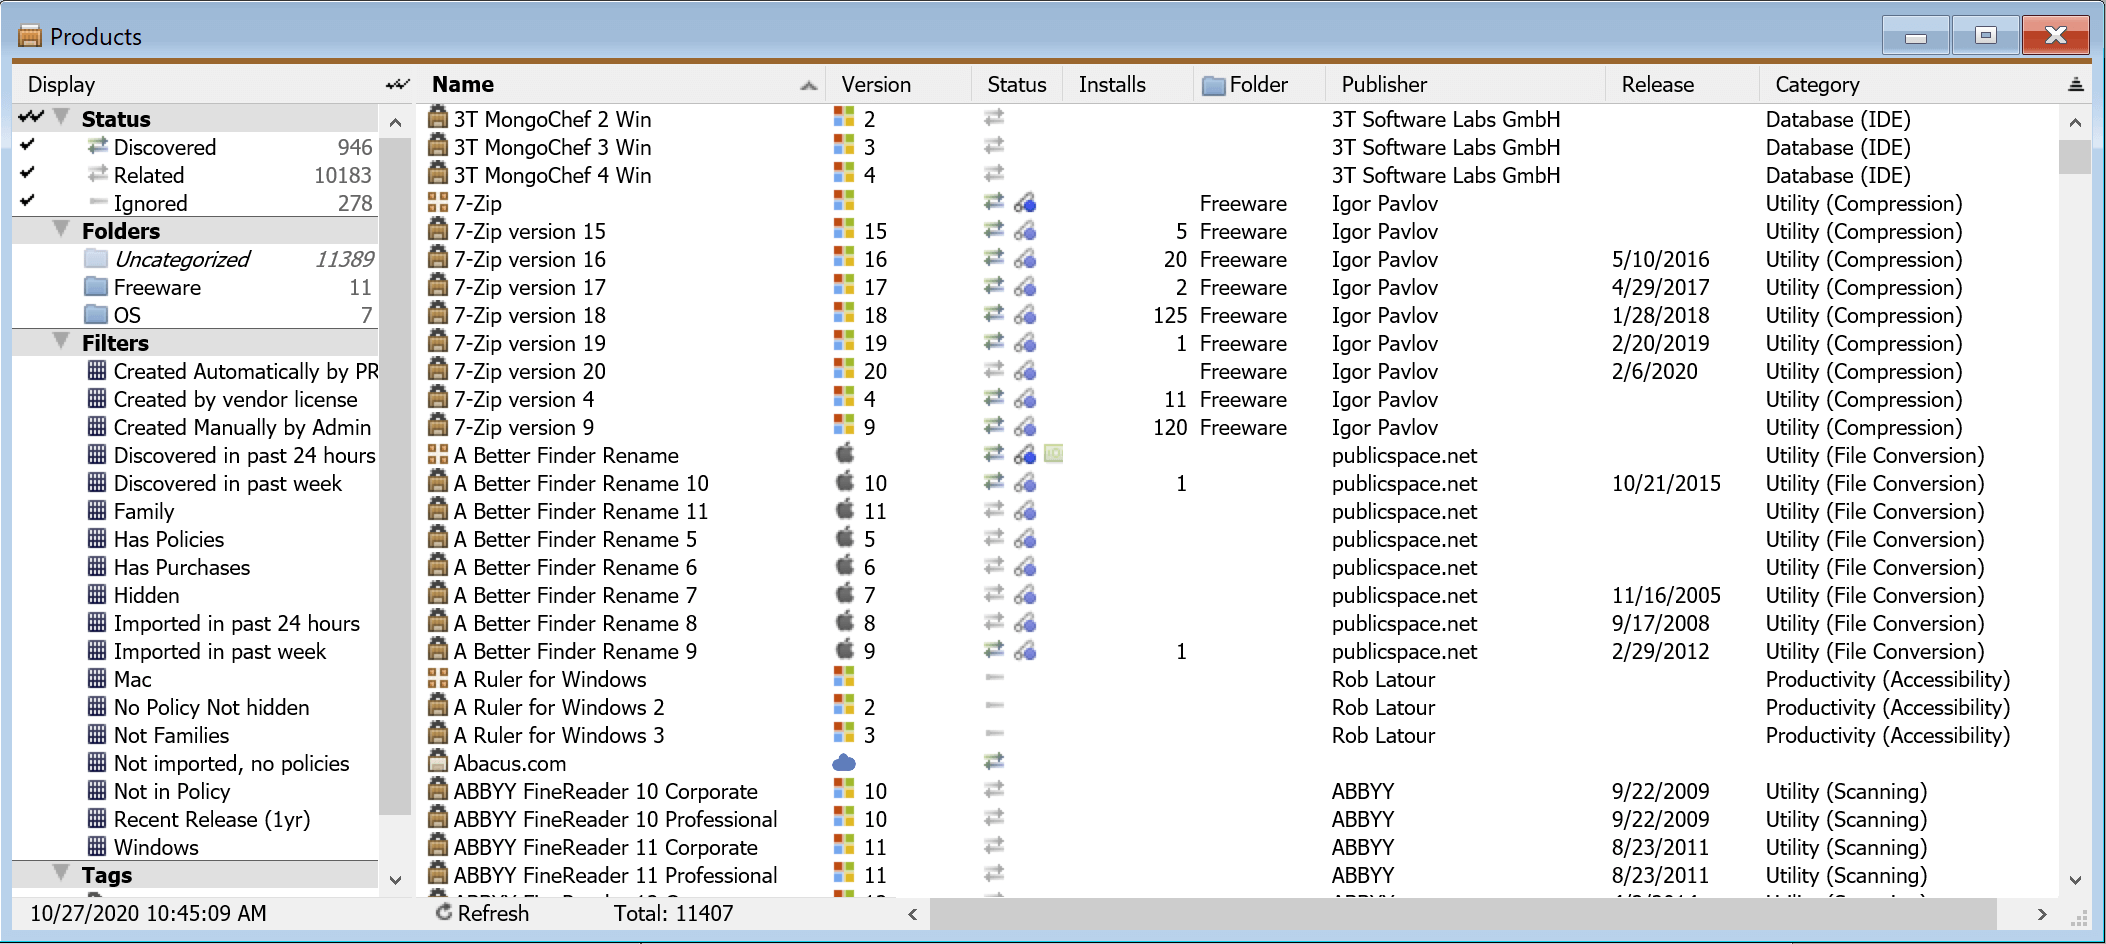Screen dimensions: 2106x944
Task: Click the product icon beside 3T MongoChef 2 Win
Action: tap(437, 118)
